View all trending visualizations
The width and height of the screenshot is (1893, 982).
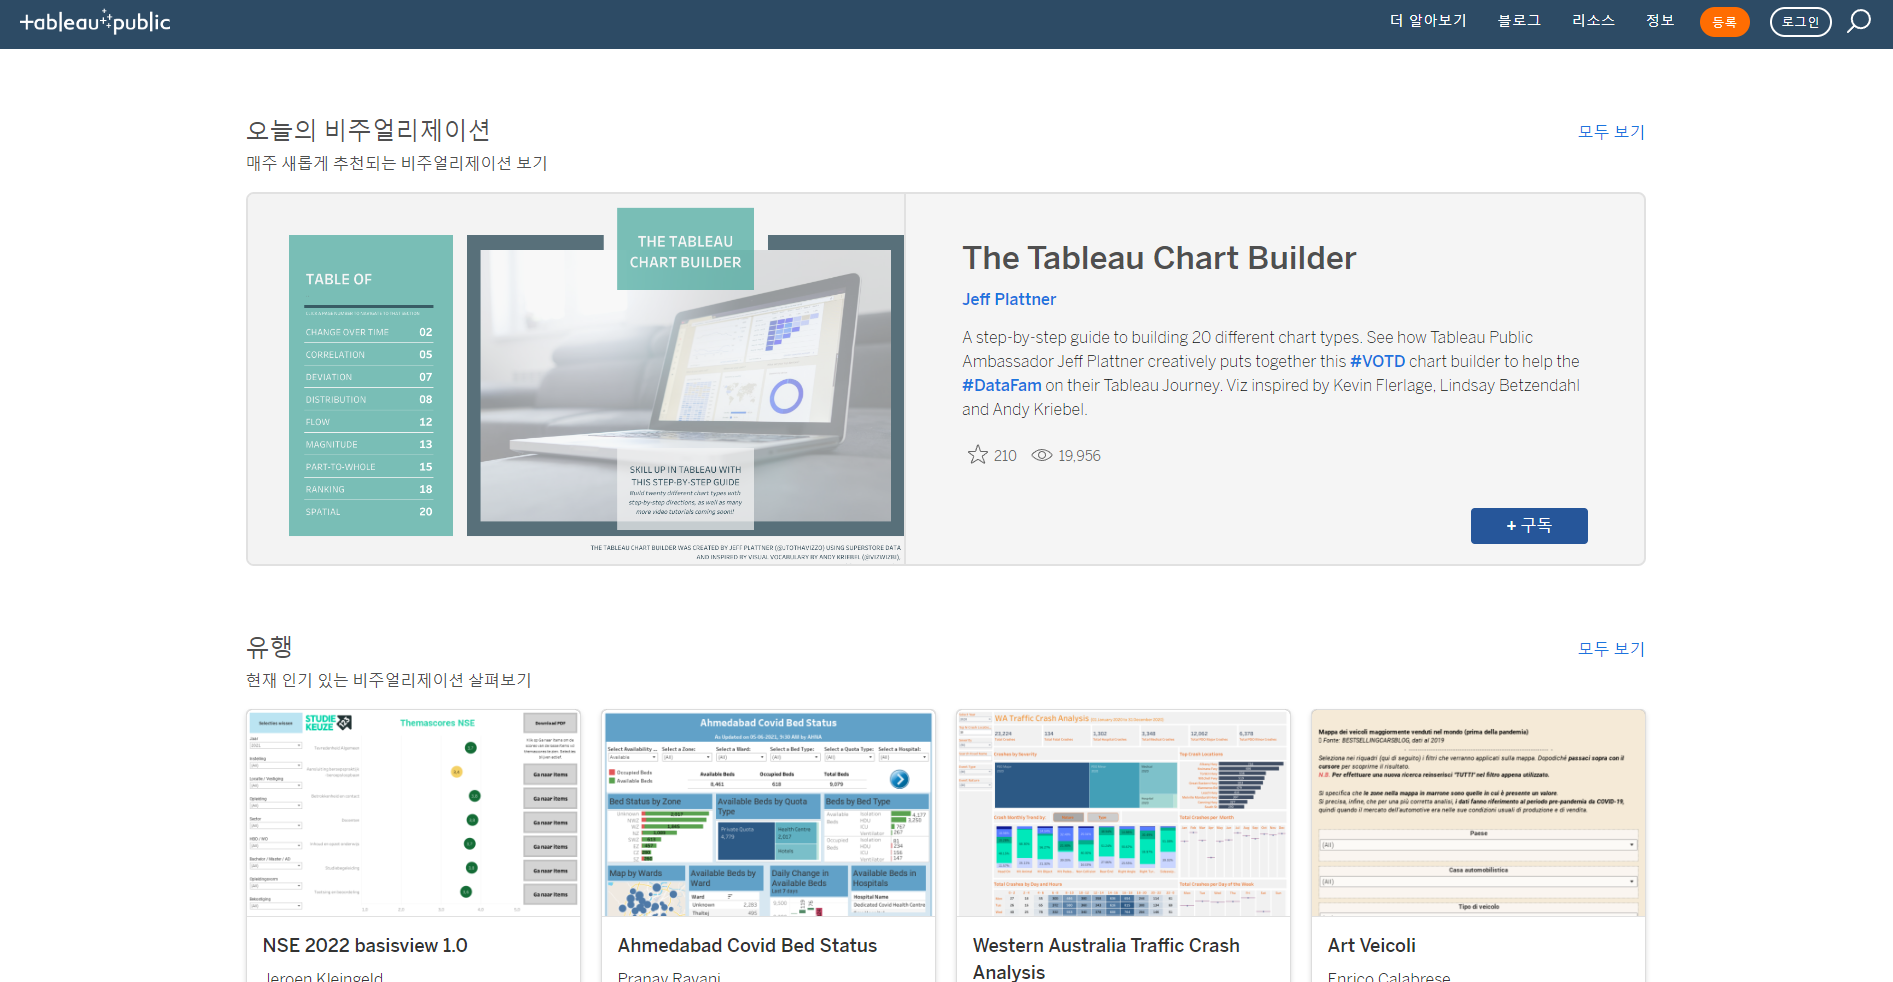pos(1611,649)
